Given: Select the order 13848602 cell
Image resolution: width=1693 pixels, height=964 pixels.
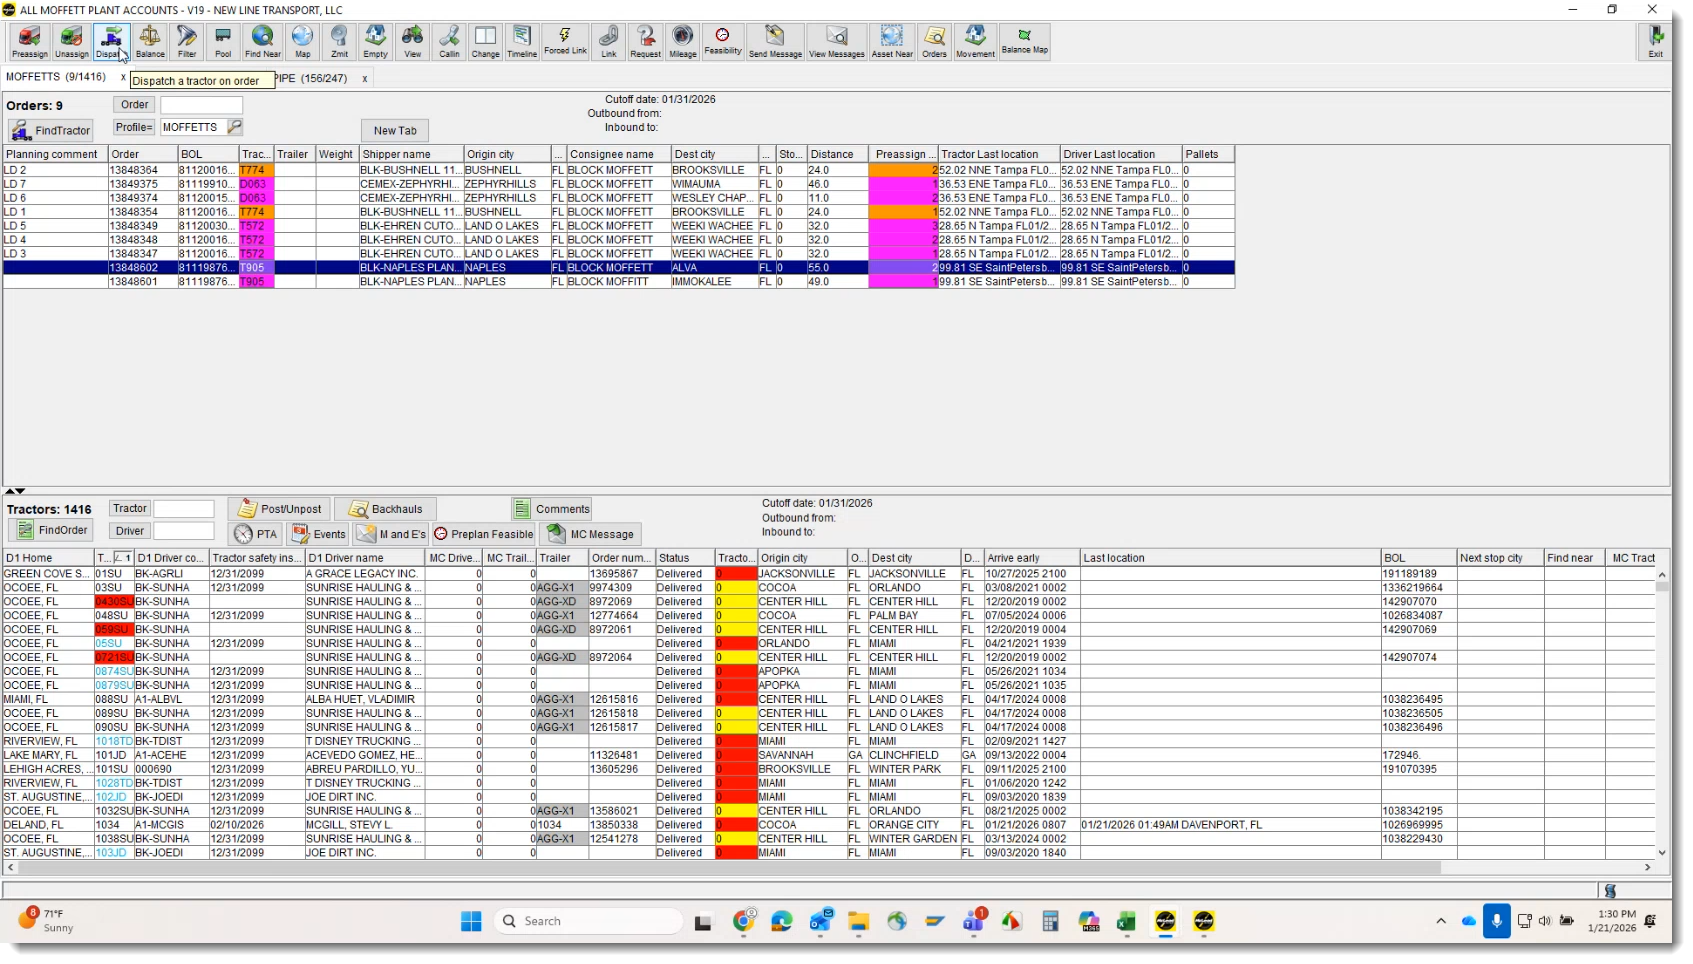Looking at the screenshot, I should (x=142, y=268).
